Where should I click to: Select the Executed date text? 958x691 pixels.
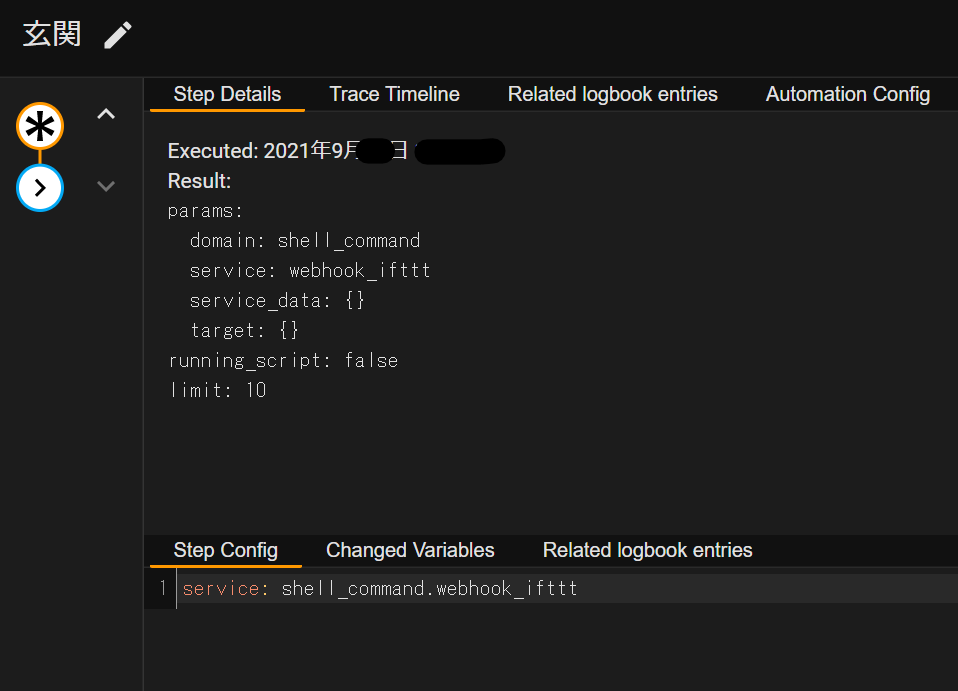(x=336, y=150)
